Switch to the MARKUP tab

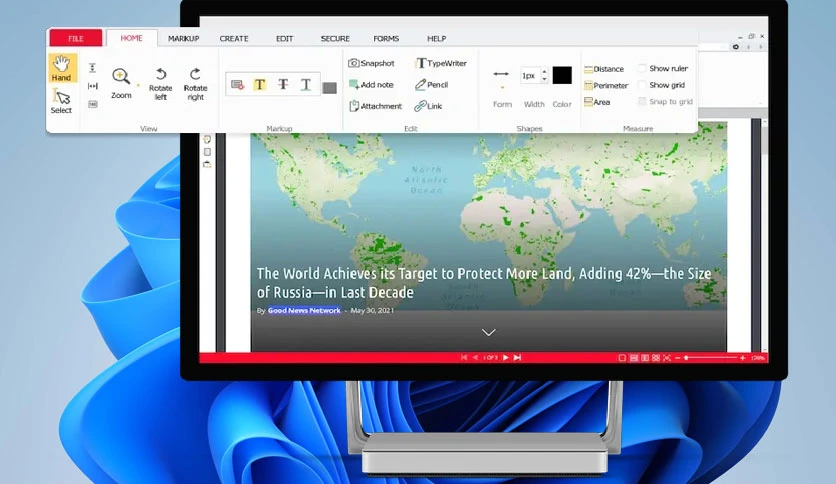(183, 38)
